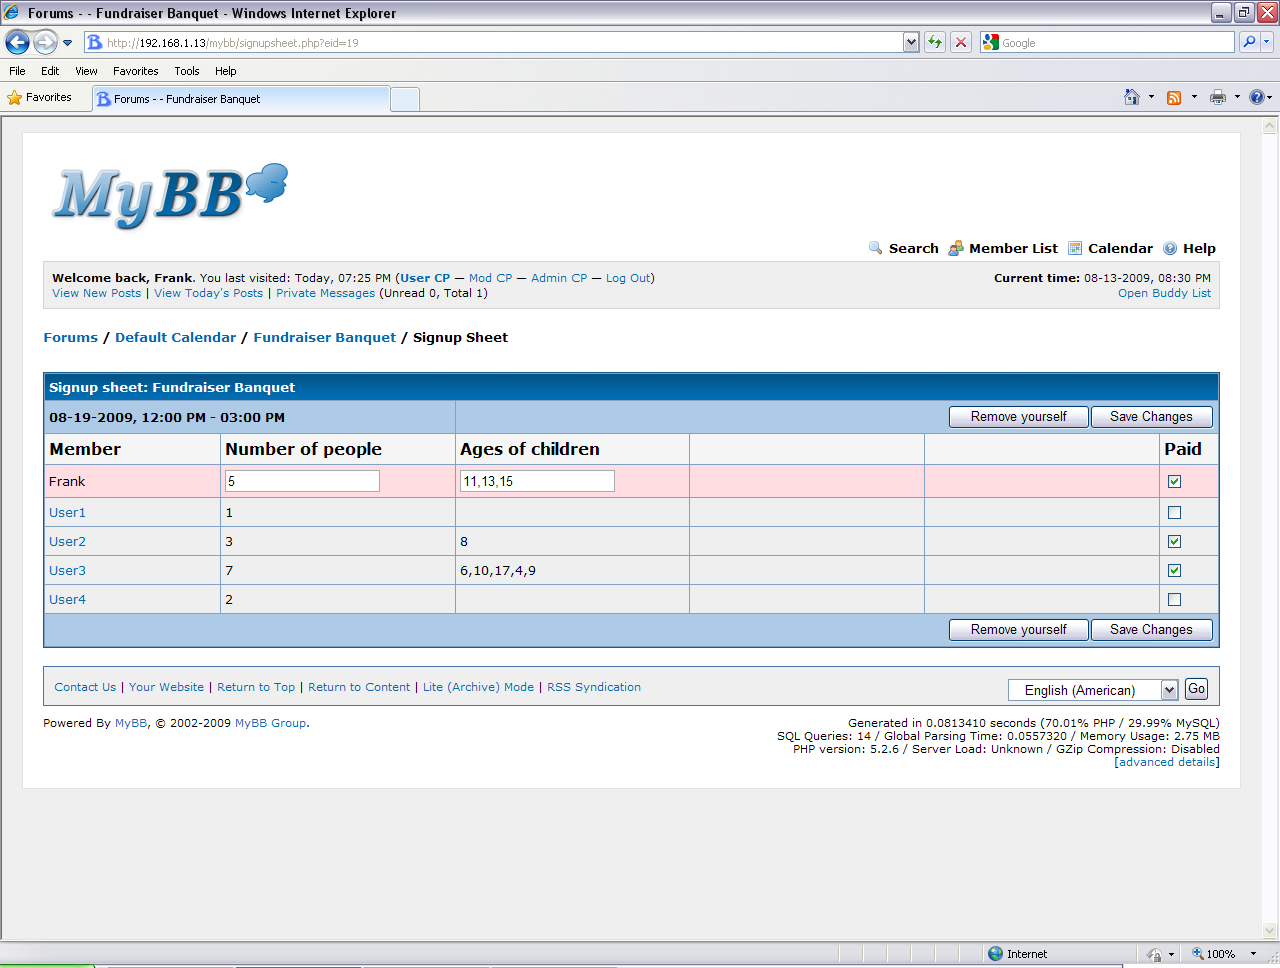Screen dimensions: 1280x968
Task: Open the Print options dropdown arrow
Action: [1237, 97]
